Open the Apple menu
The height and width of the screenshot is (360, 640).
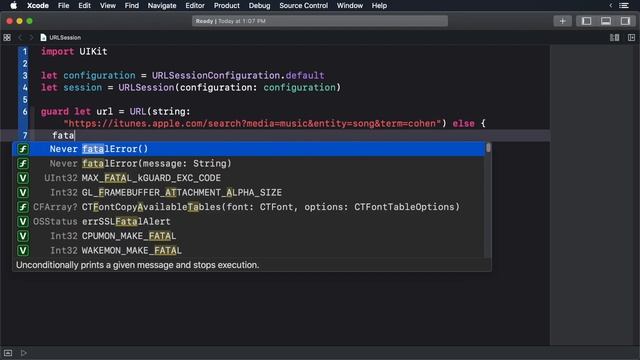tap(13, 6)
